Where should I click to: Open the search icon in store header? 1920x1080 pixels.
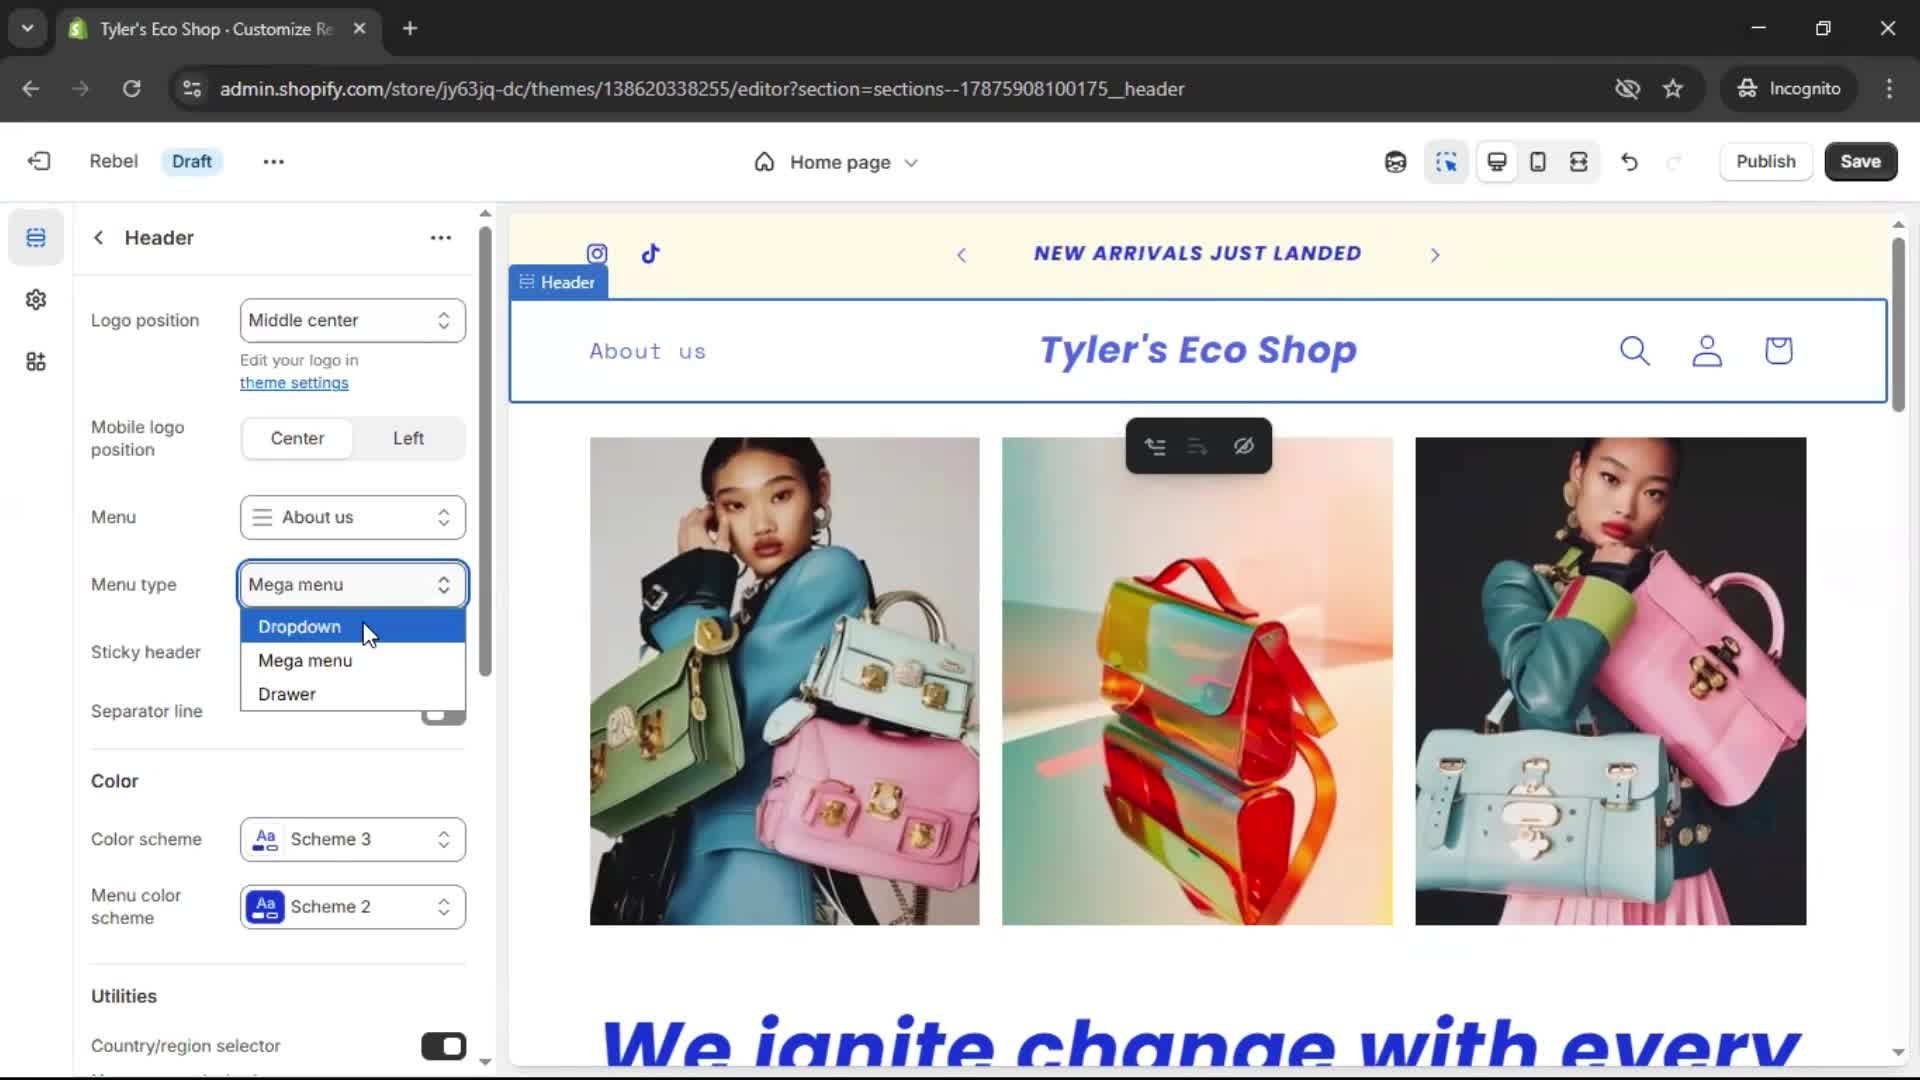[1634, 351]
